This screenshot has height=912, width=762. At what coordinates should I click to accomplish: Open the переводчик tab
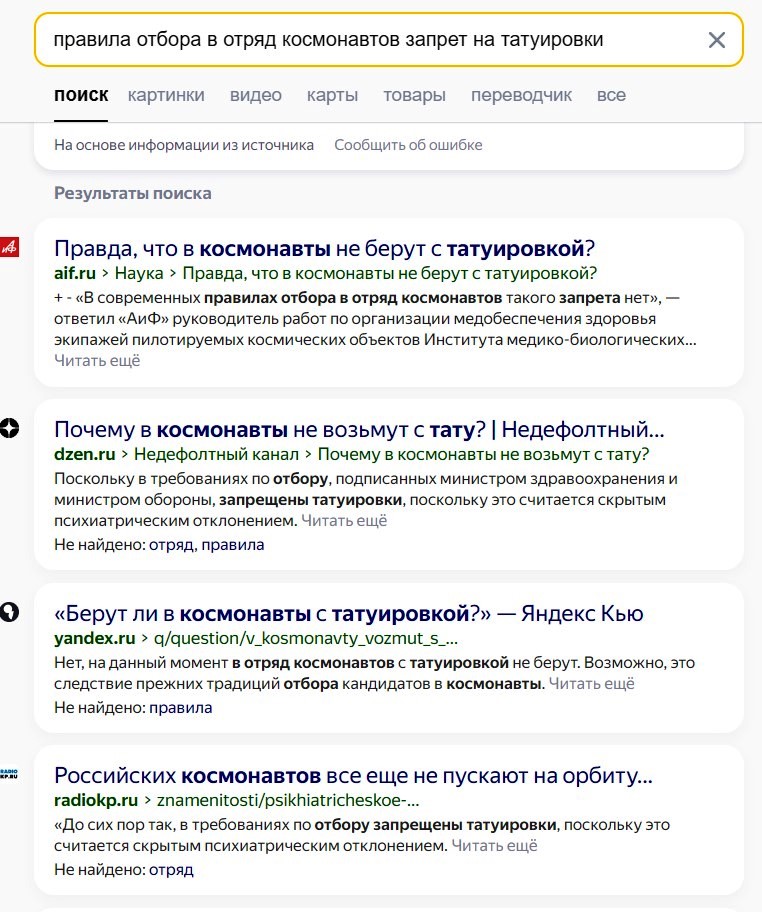pos(521,95)
